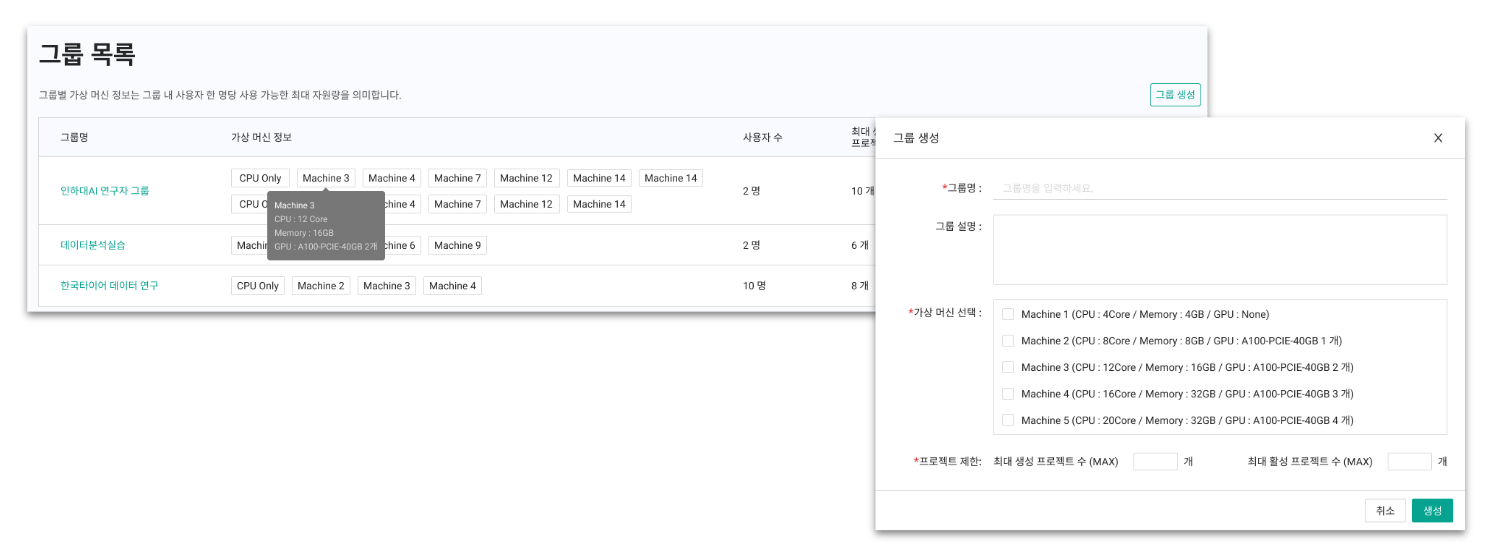This screenshot has width=1509, height=556.
Task: Enable the Machine 2 (8Core / 8GB) checkbox
Action: [x=1008, y=341]
